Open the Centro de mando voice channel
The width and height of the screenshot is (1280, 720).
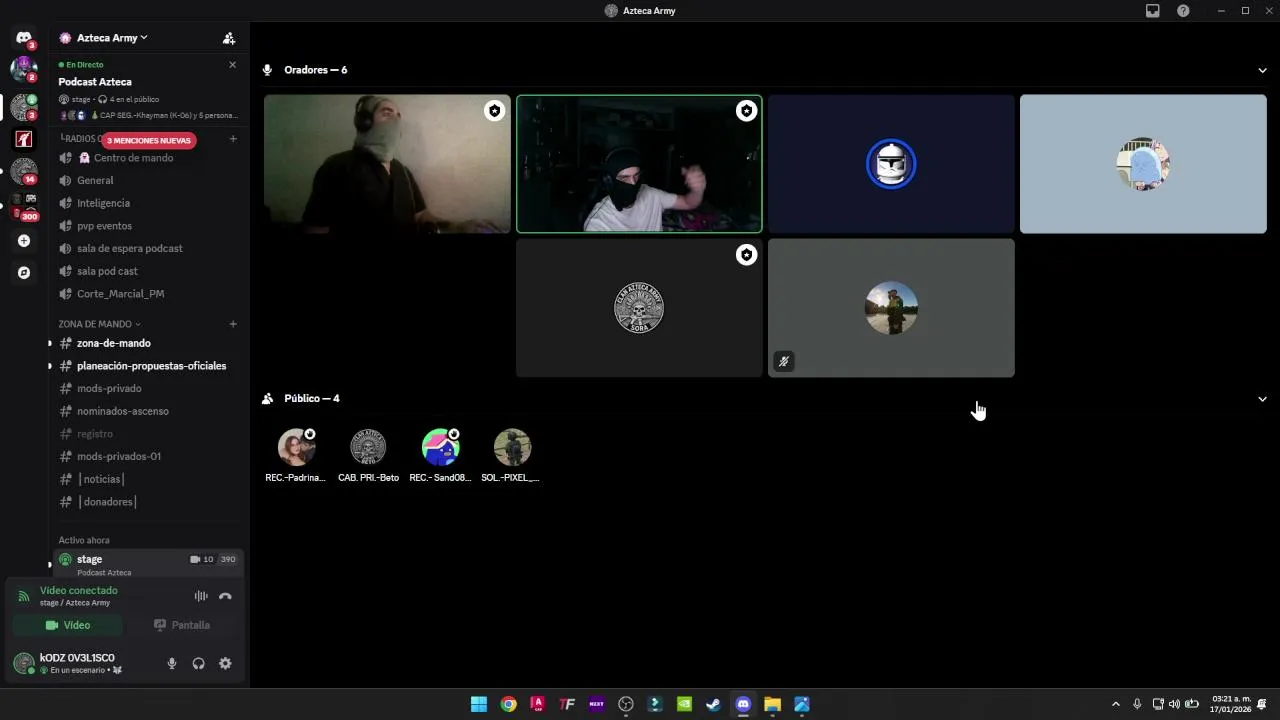coord(147,158)
